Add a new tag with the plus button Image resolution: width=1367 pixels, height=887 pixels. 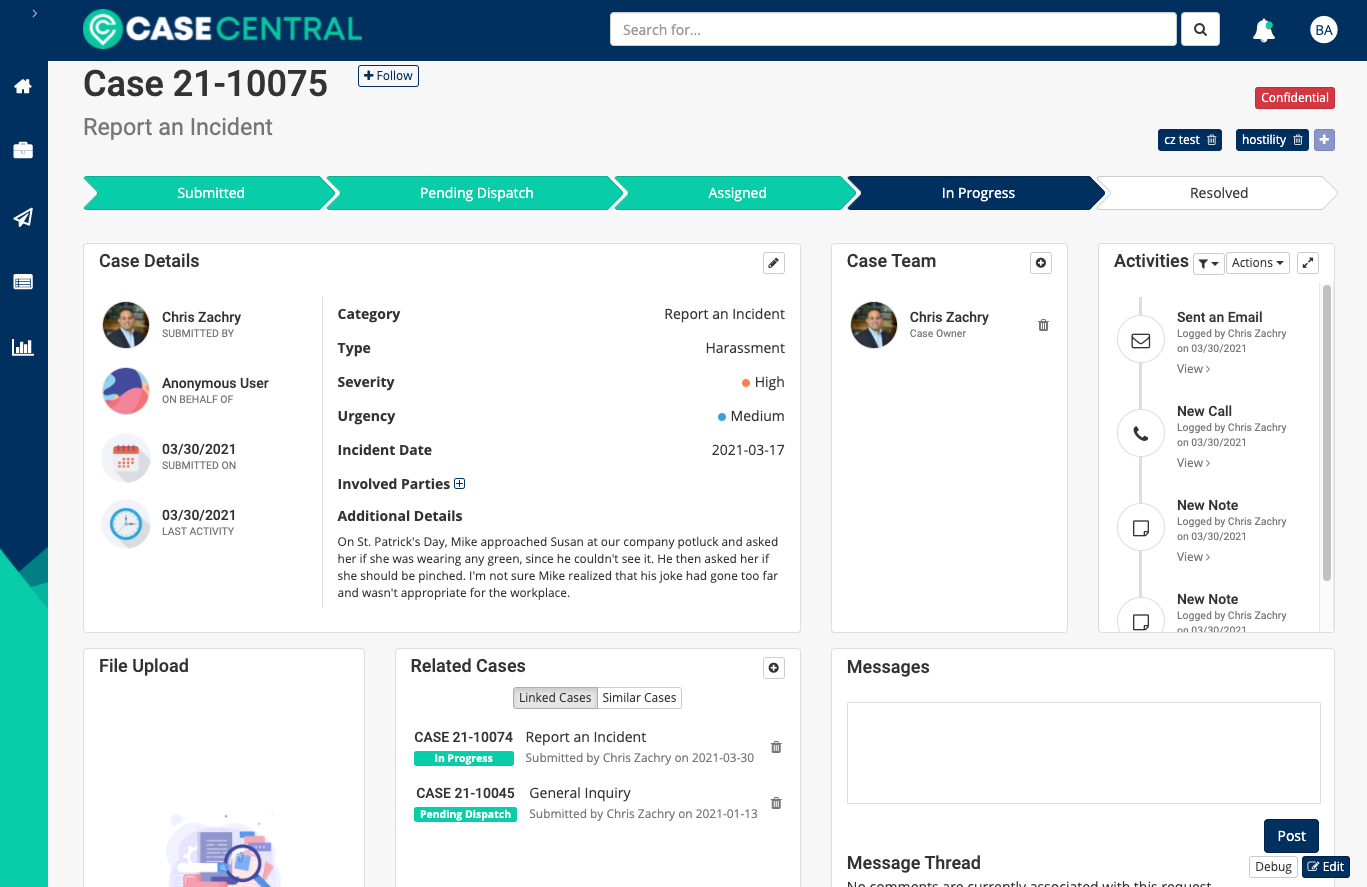point(1324,140)
